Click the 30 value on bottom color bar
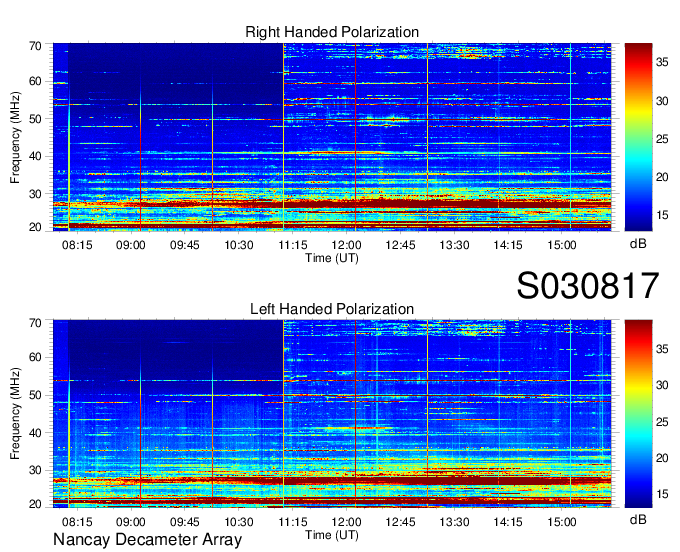The height and width of the screenshot is (552, 680). coord(662,385)
